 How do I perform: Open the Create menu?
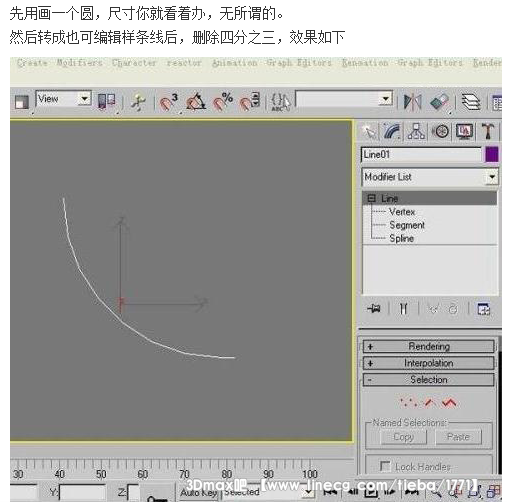[32, 63]
